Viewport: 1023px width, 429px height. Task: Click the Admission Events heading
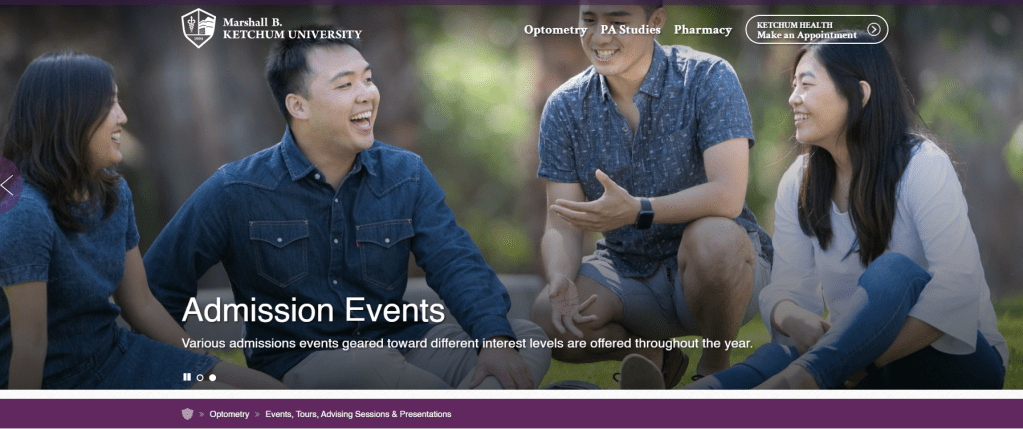click(x=313, y=310)
